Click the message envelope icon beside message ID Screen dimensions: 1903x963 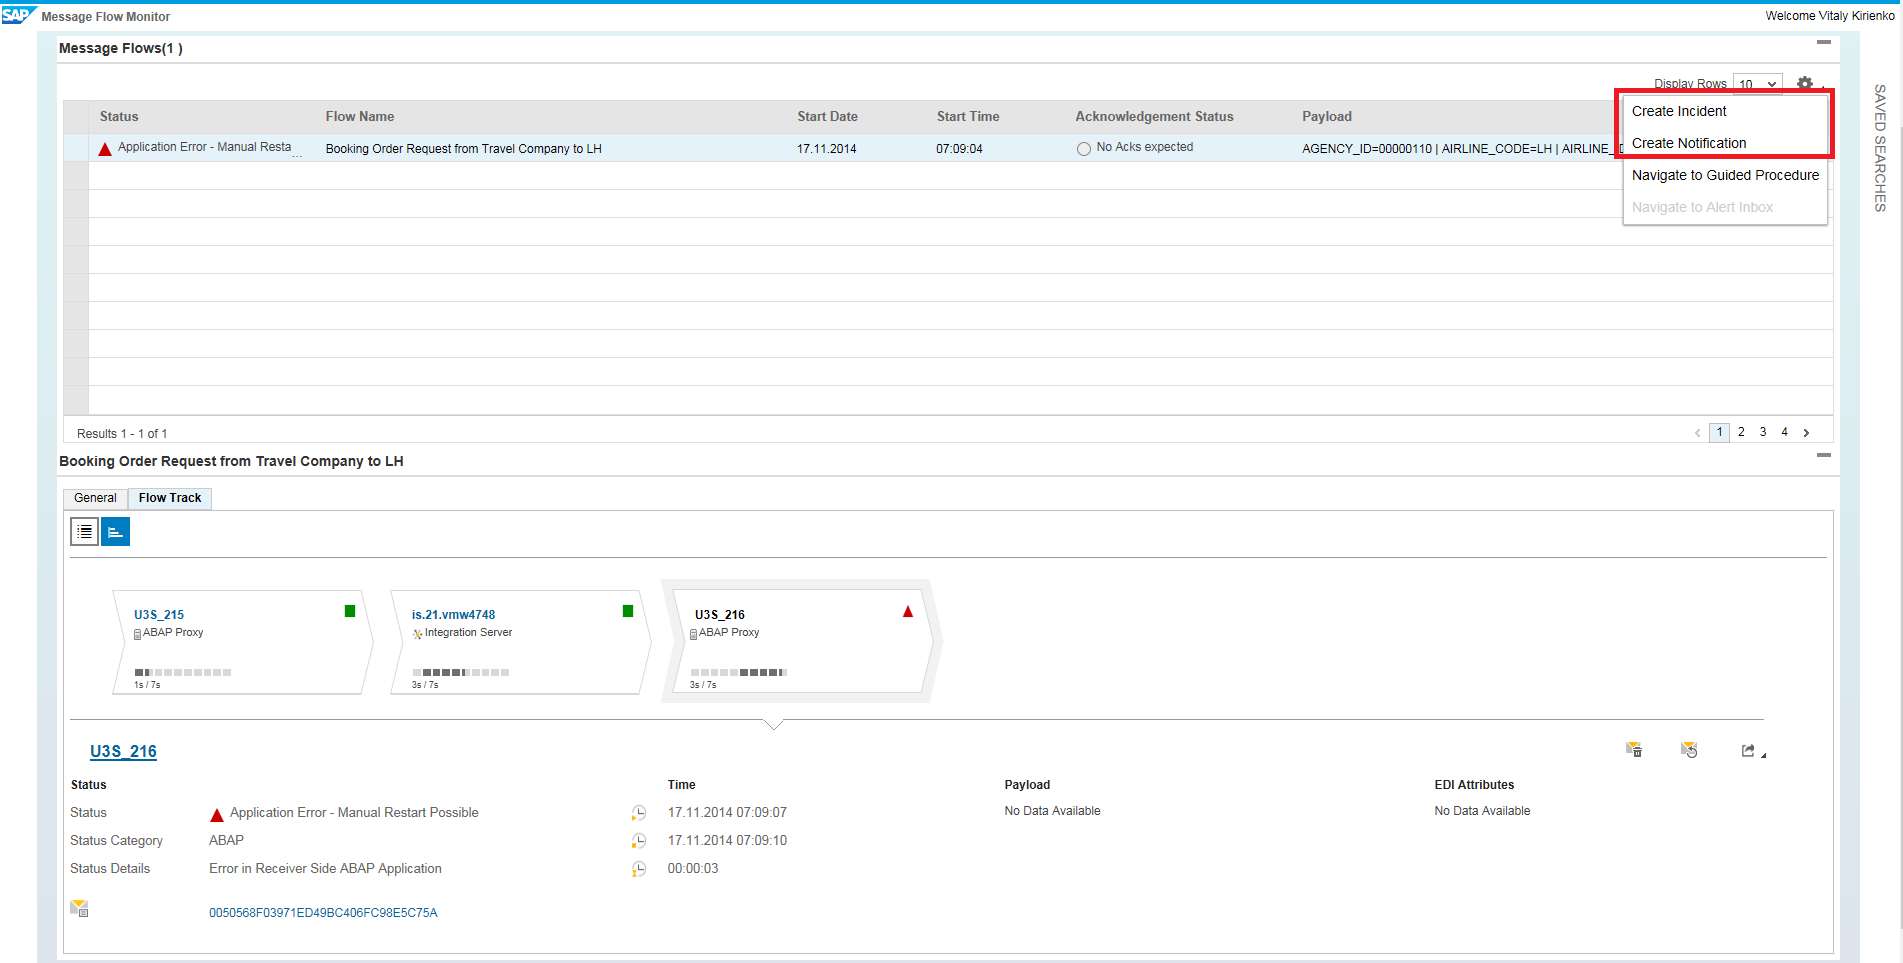tap(80, 908)
